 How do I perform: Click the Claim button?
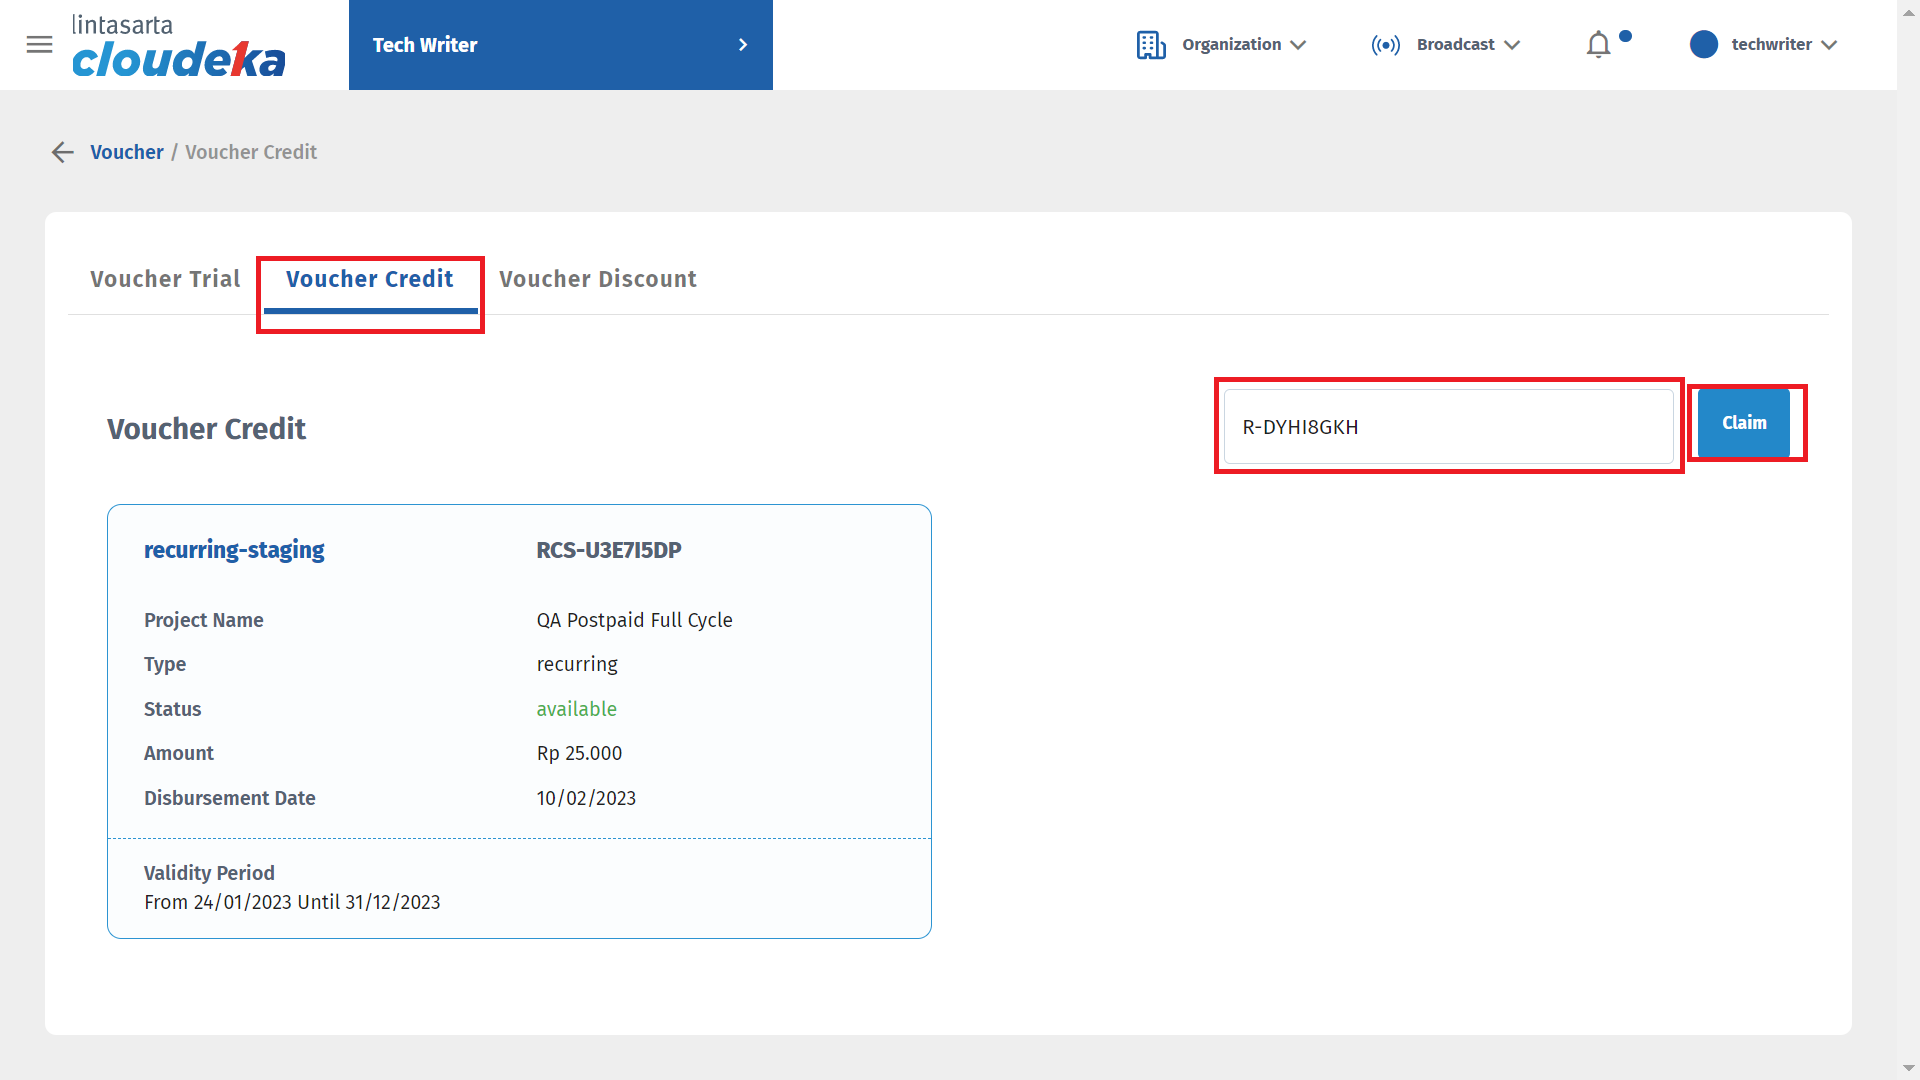point(1743,423)
